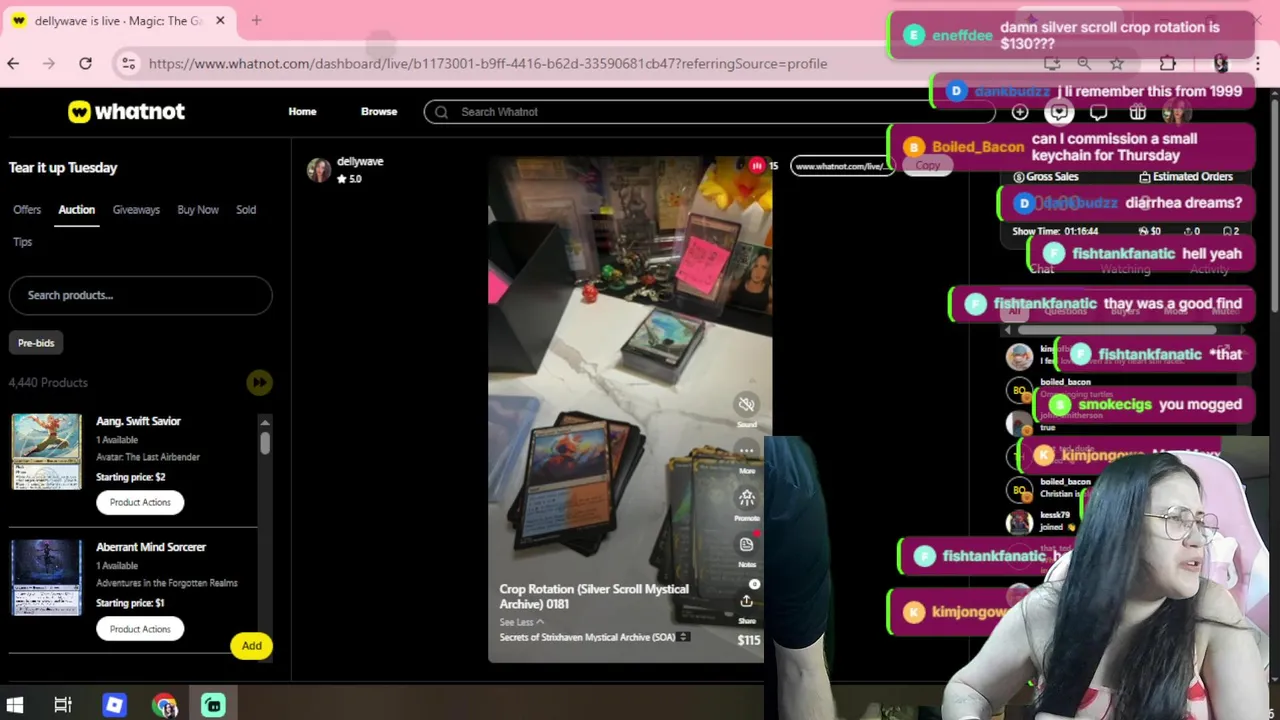Click the fast-forward icon beside product count
Viewport: 1280px width, 720px height.
tap(259, 382)
